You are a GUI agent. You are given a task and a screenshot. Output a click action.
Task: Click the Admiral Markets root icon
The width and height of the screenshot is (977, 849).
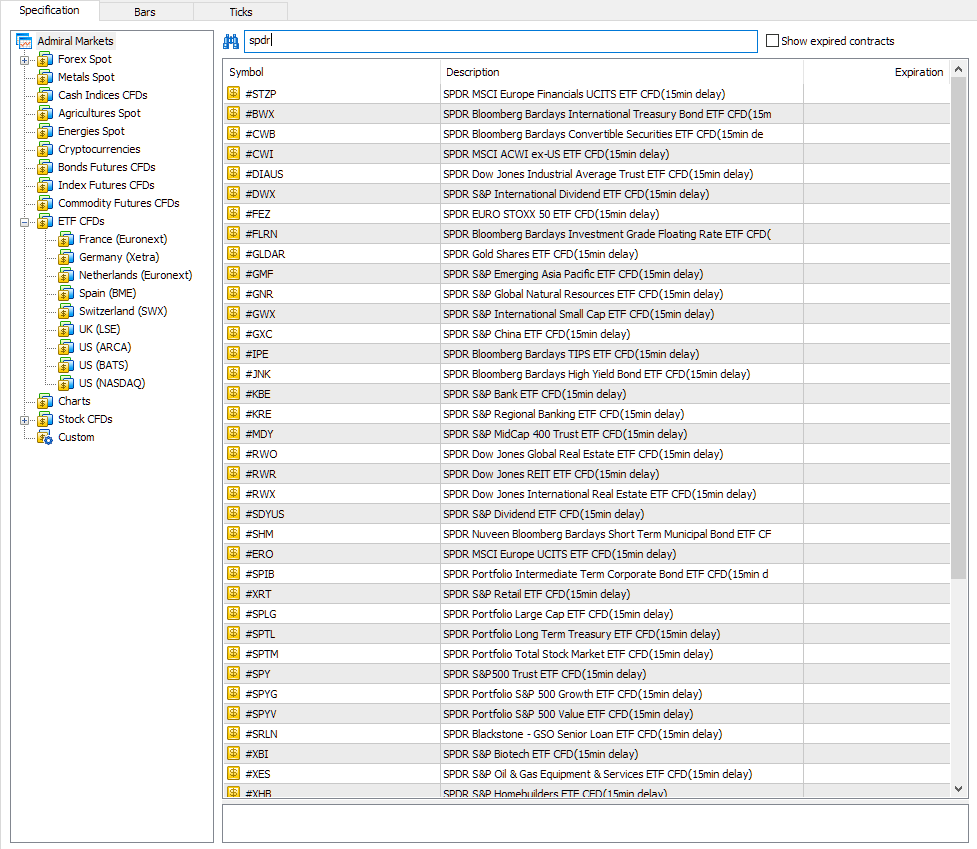click(25, 42)
